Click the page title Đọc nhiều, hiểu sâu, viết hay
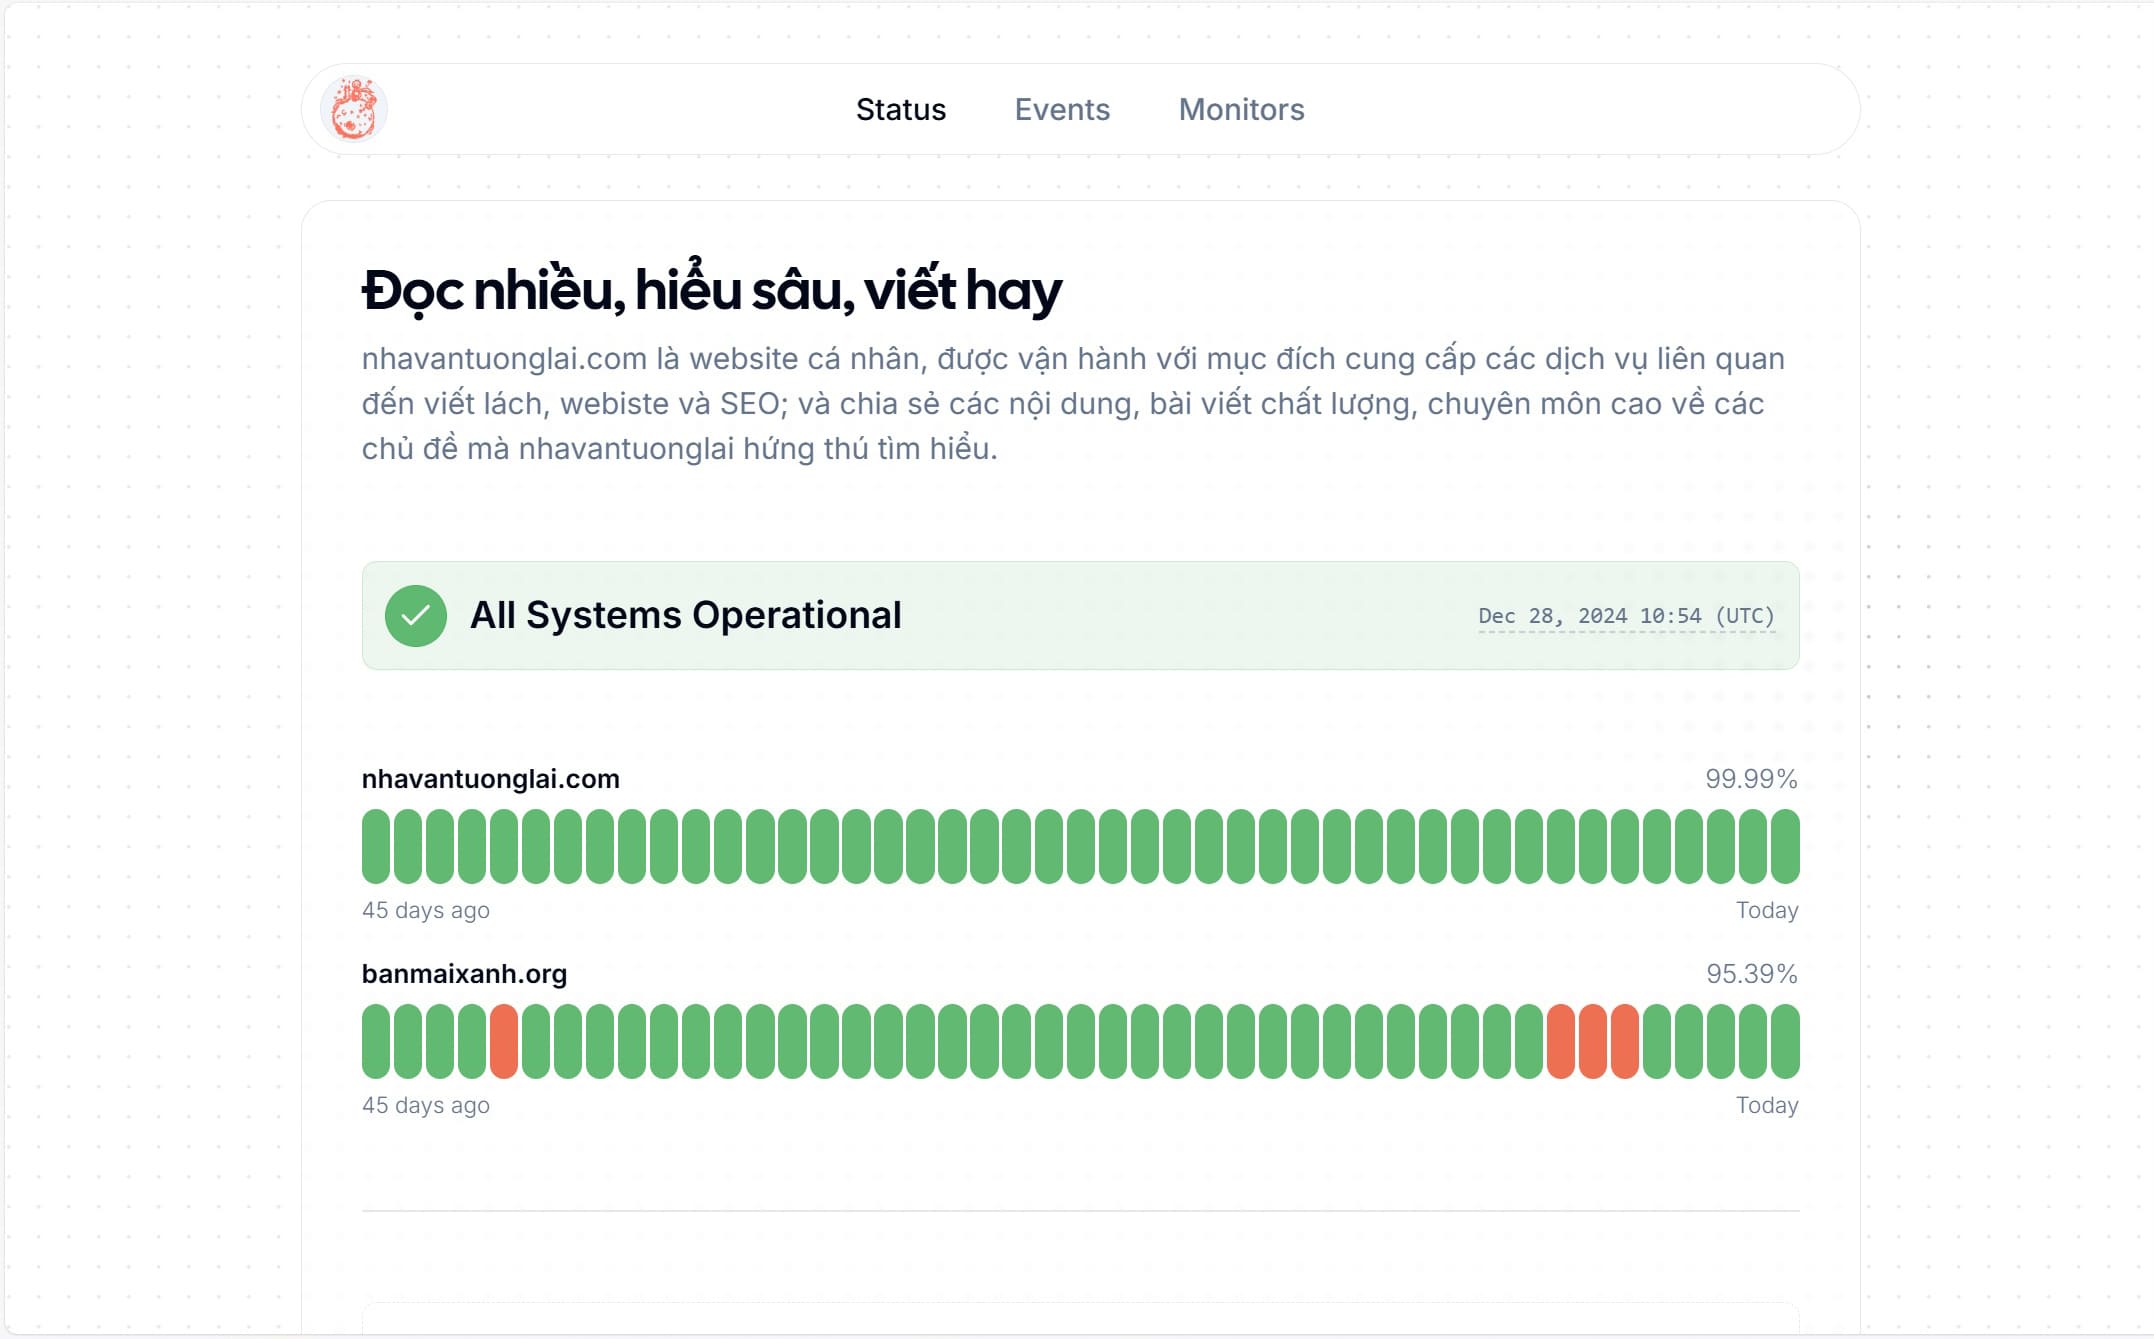The width and height of the screenshot is (2154, 1339). click(711, 290)
